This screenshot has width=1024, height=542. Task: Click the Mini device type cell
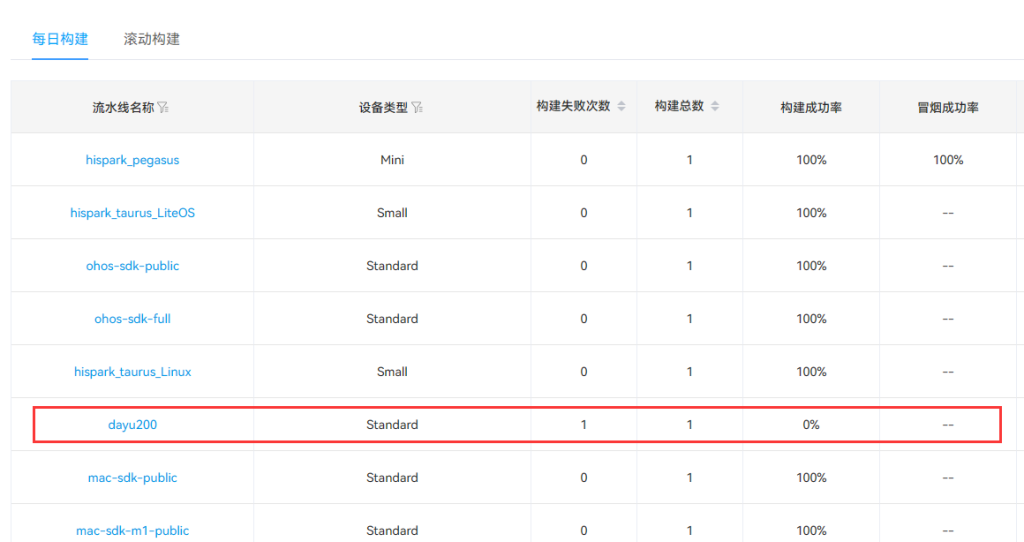tap(392, 160)
